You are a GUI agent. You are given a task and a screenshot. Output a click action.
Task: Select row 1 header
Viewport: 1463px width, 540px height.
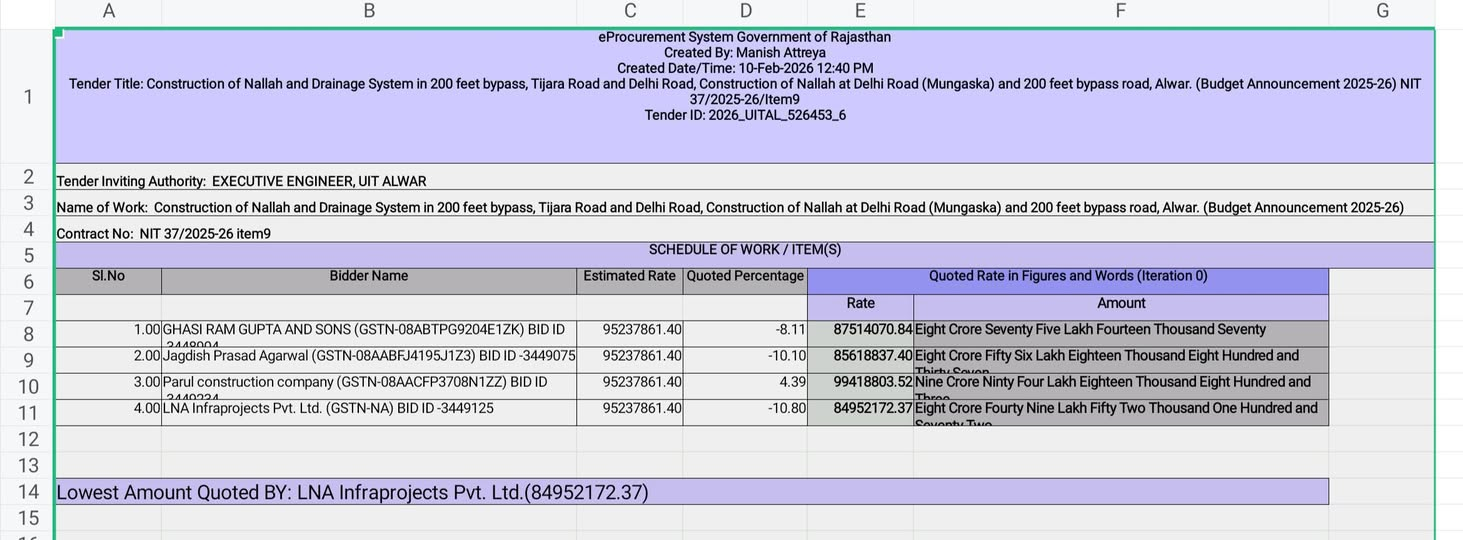[x=28, y=97]
